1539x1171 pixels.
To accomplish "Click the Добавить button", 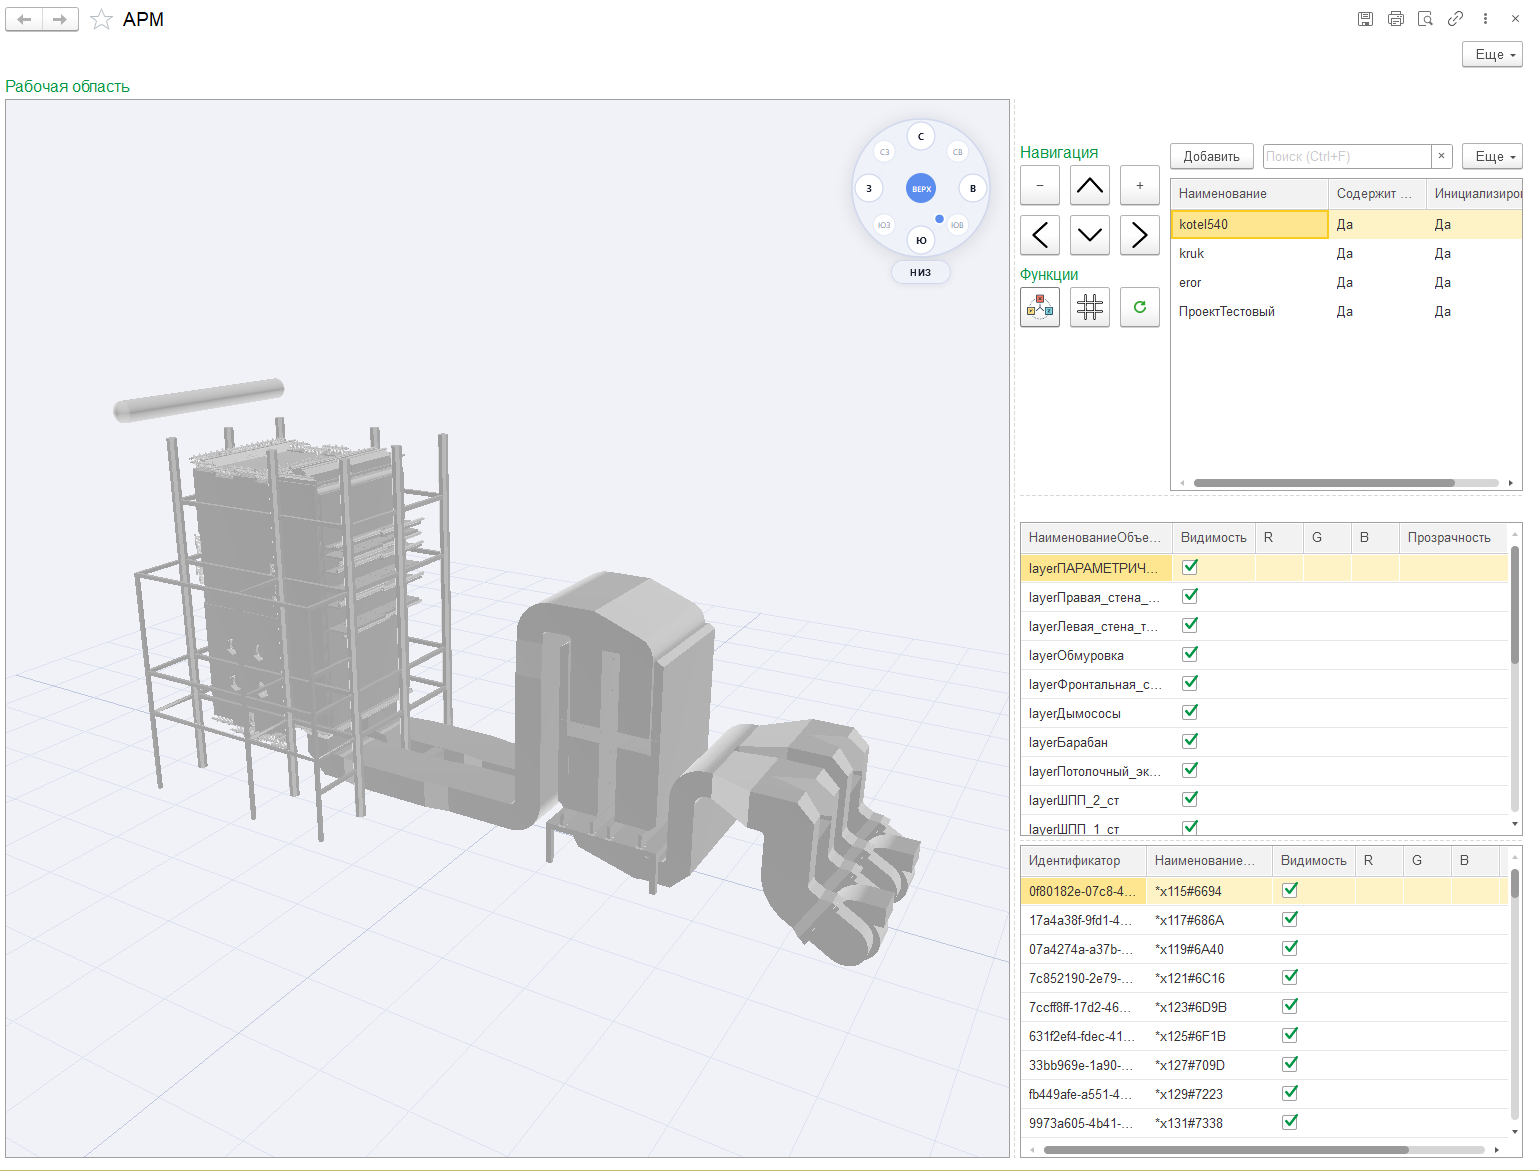I will click(1211, 156).
